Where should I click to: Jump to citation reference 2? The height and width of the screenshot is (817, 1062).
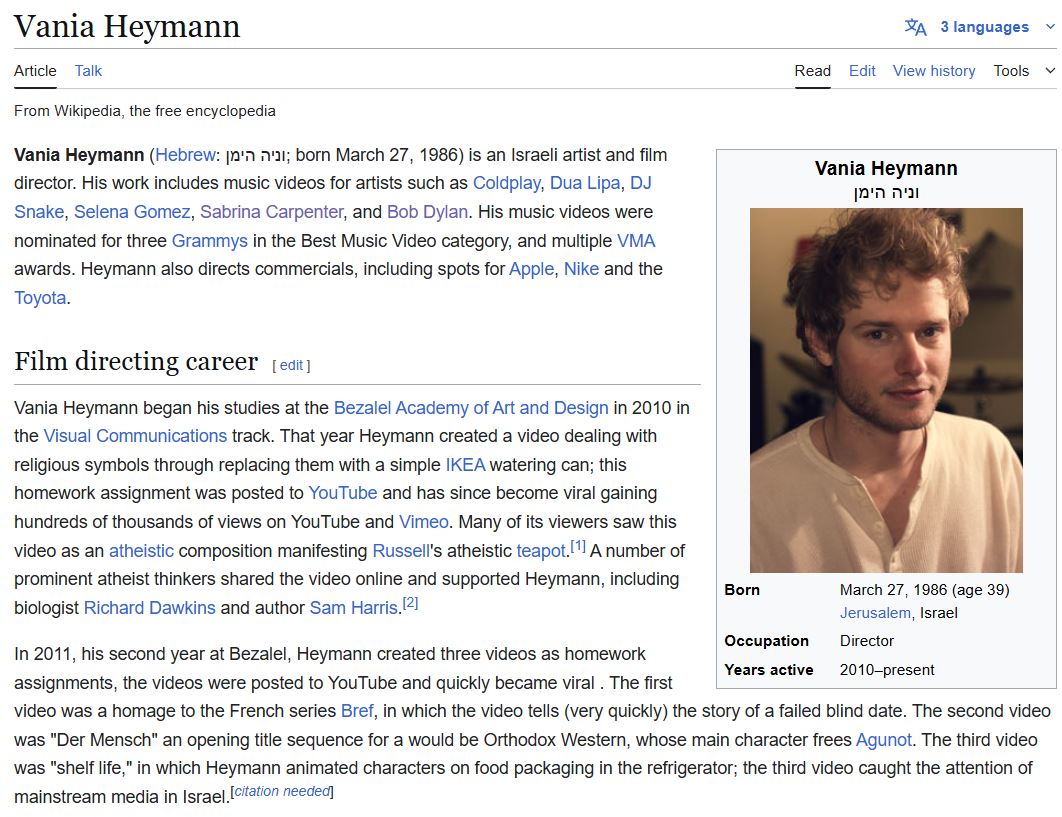pos(410,602)
